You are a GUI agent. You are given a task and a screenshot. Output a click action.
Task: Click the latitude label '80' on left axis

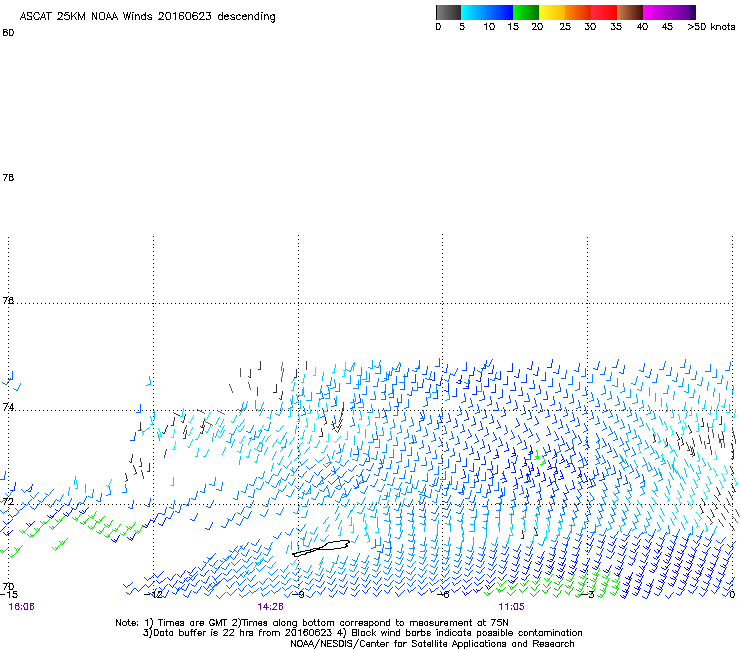tap(8, 33)
